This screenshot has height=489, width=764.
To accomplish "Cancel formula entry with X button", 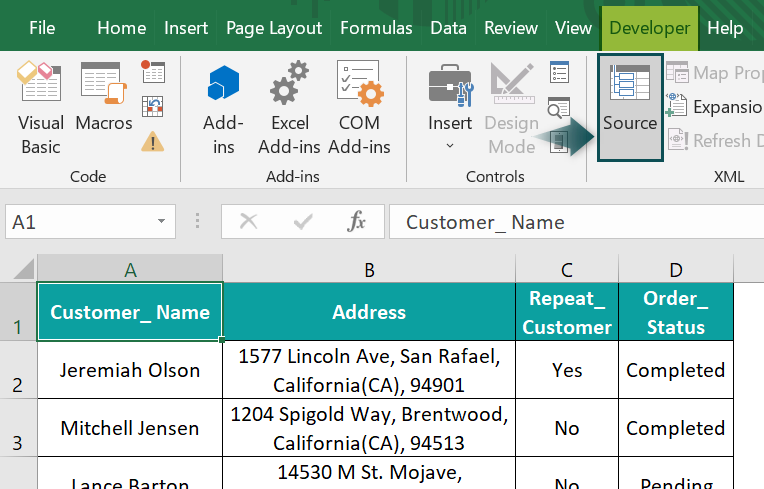I will [248, 222].
